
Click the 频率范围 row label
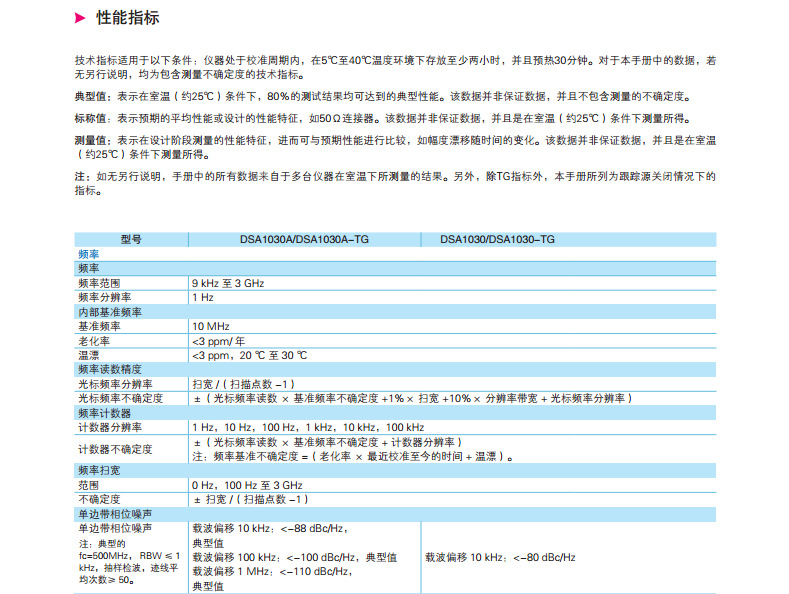(99, 283)
